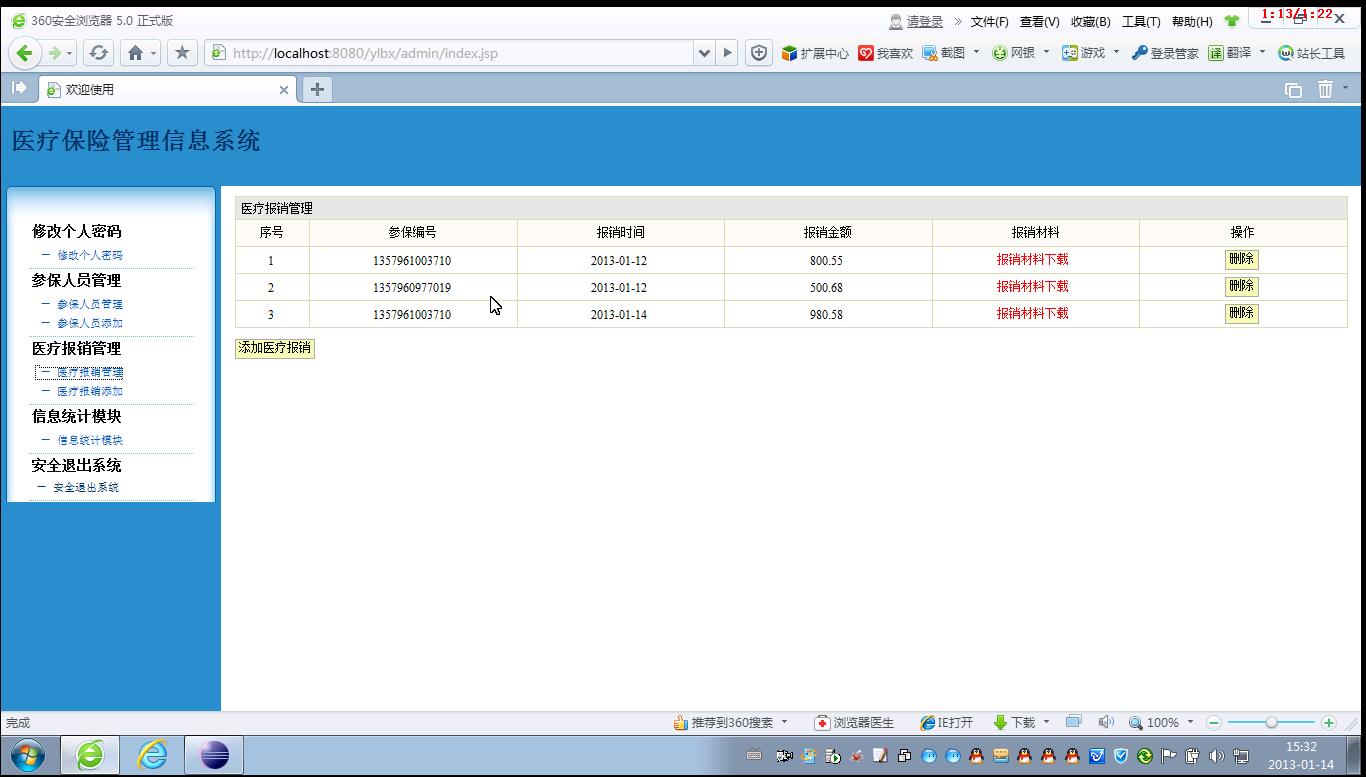
Task: Open the Windows Start button
Action: coord(27,756)
